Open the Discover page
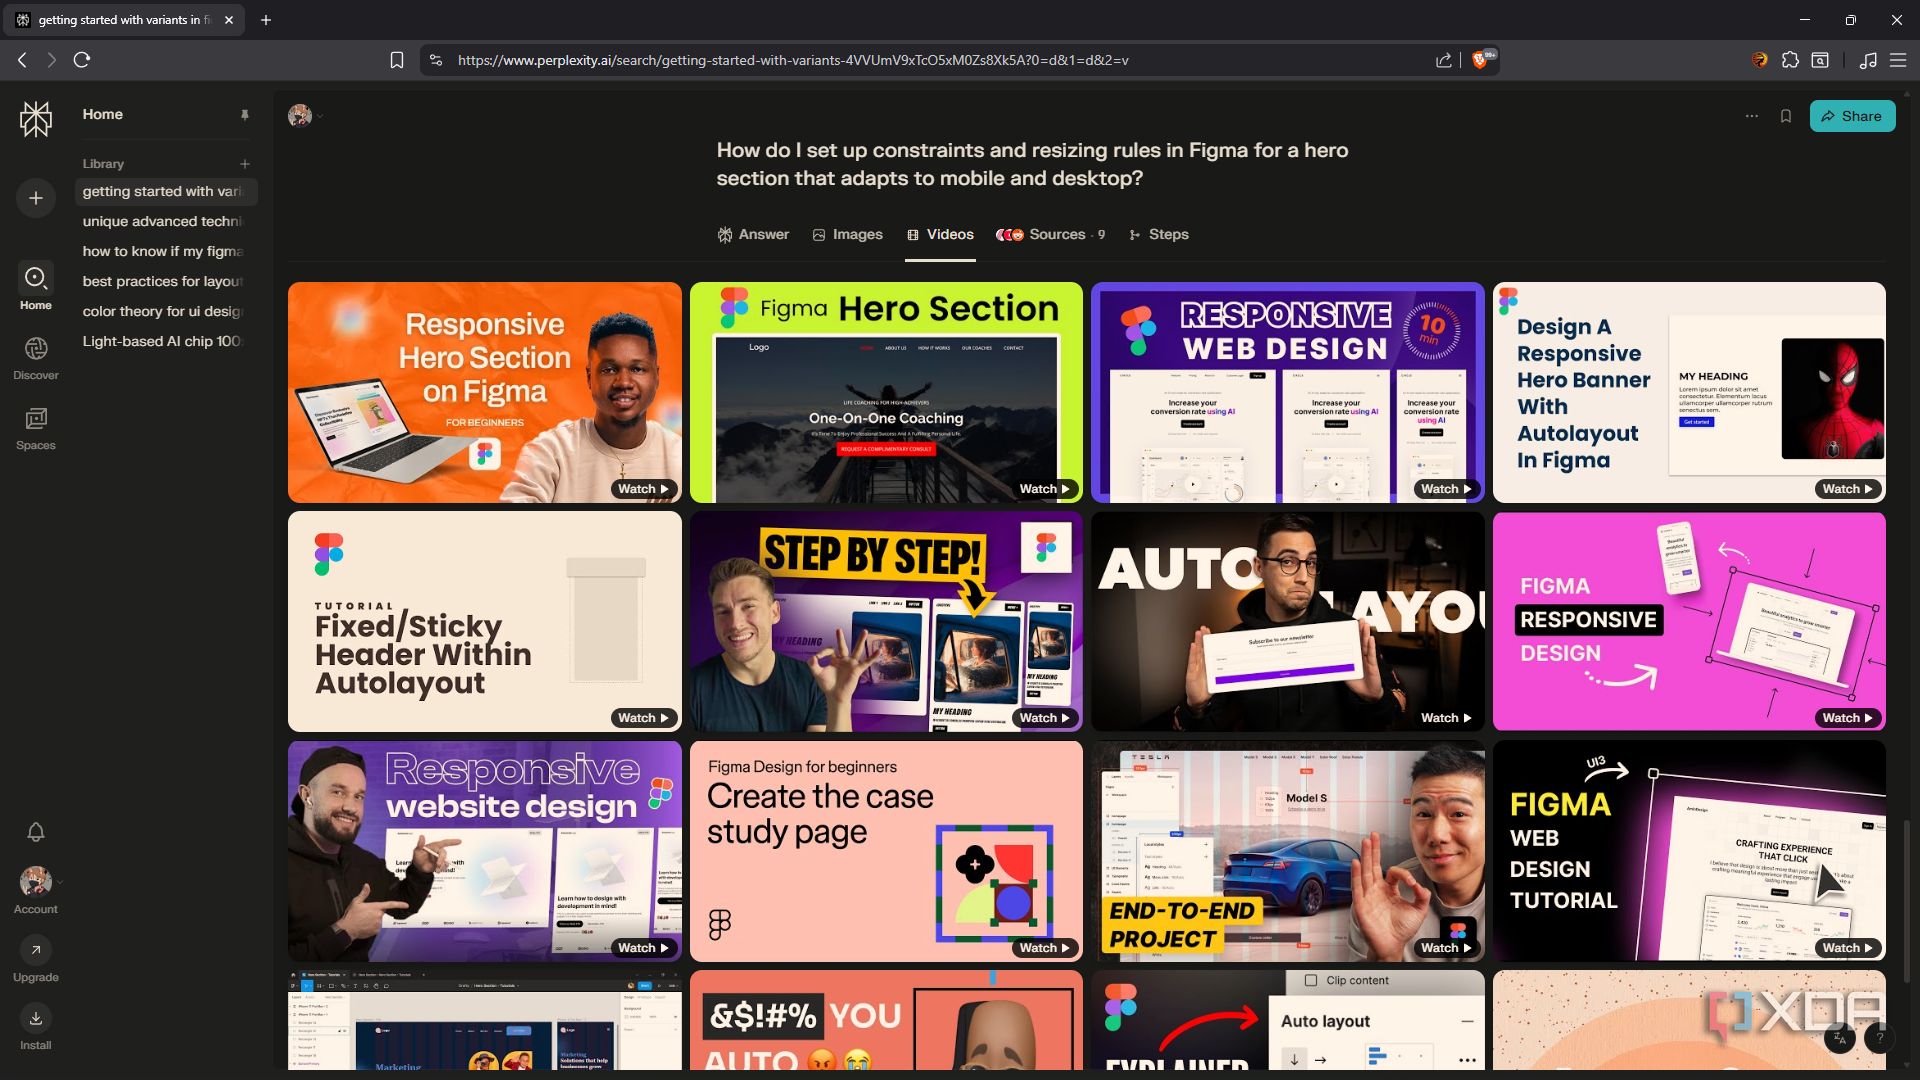This screenshot has height=1080, width=1920. coord(36,357)
